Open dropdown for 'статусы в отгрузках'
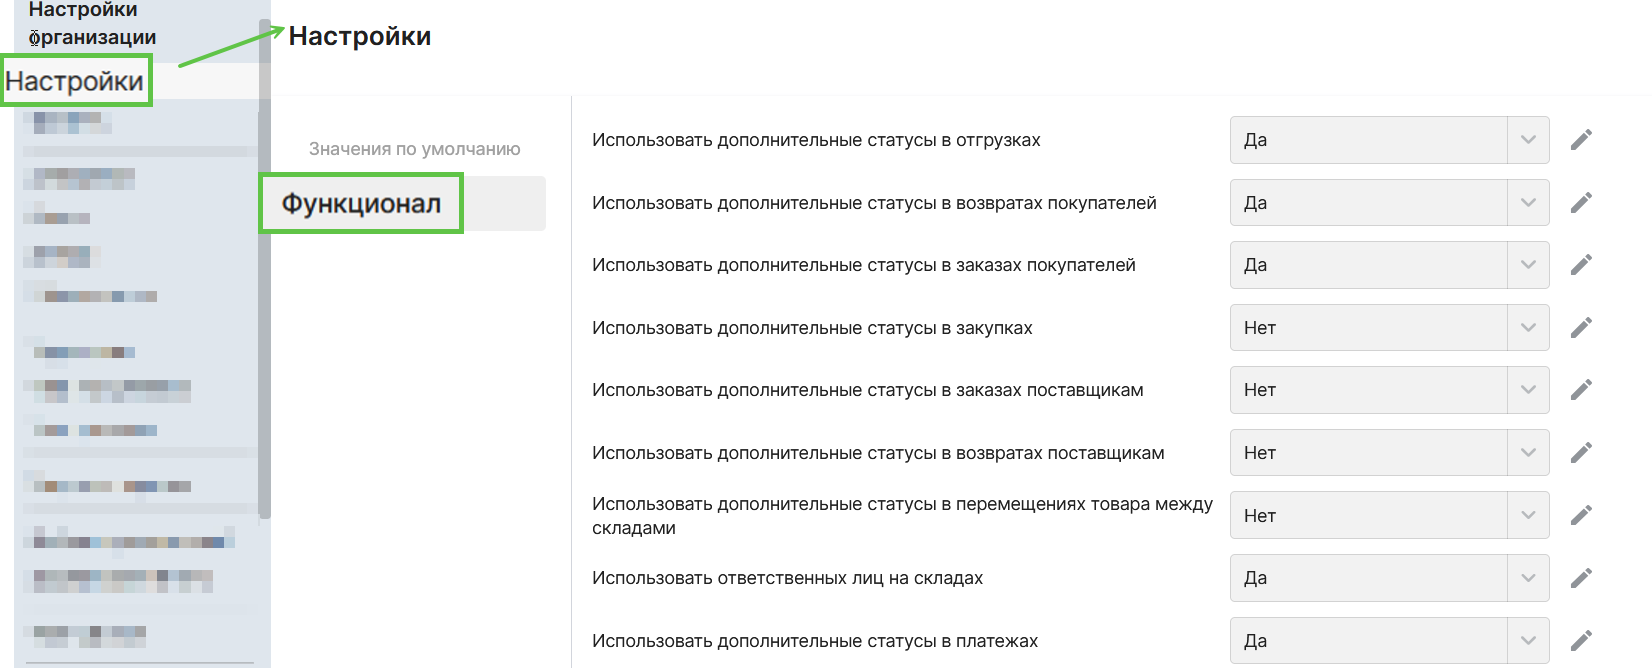1652x668 pixels. tap(1528, 140)
